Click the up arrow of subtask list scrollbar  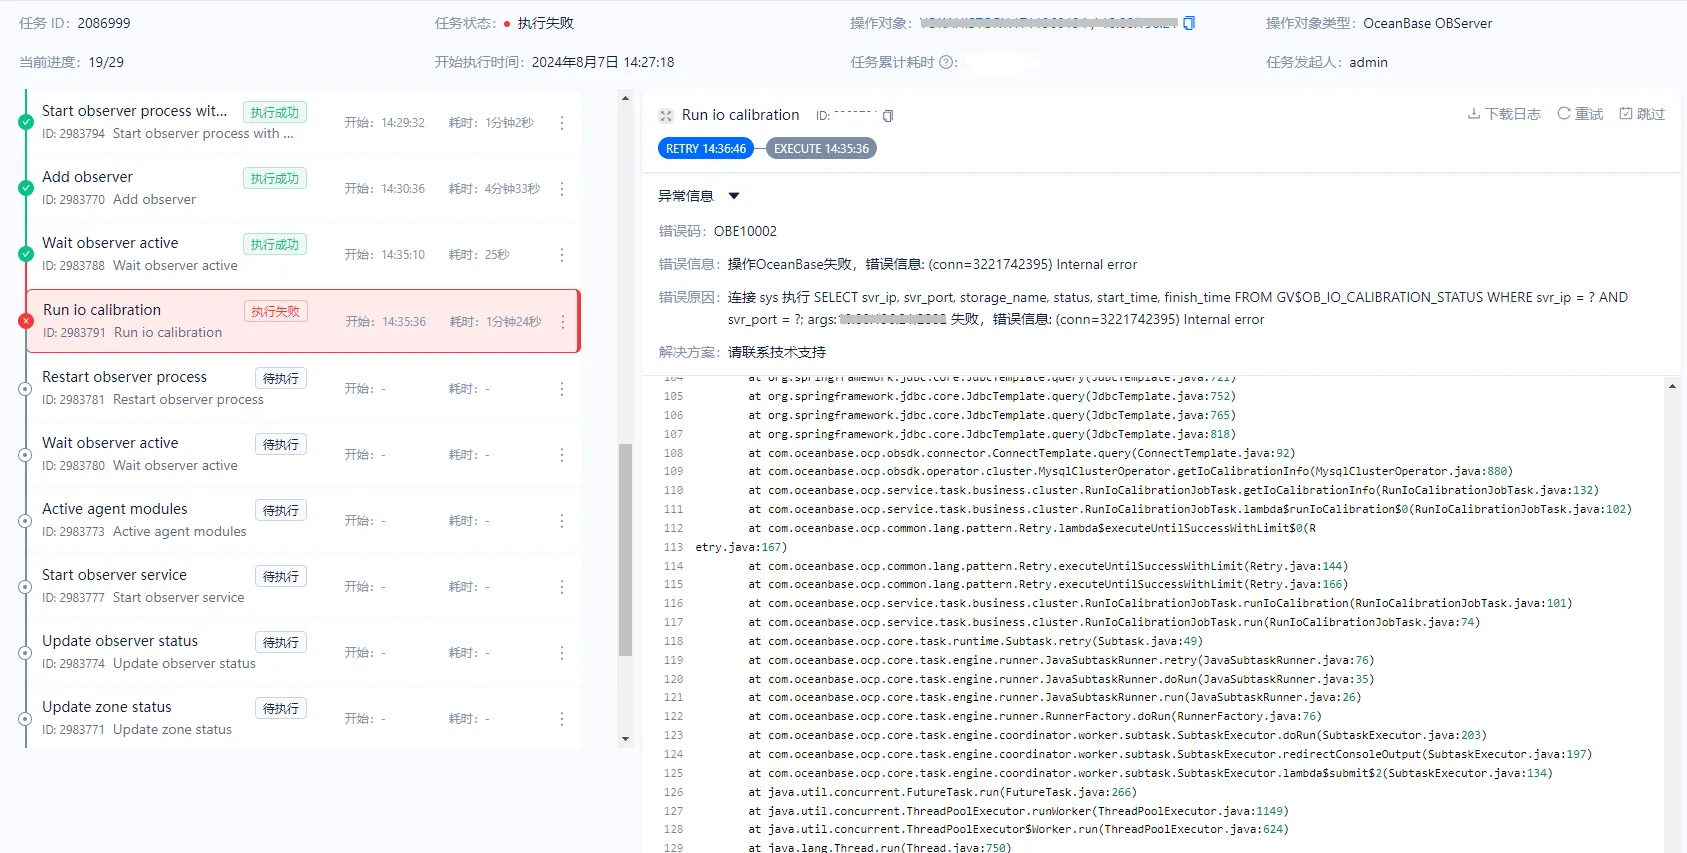626,98
